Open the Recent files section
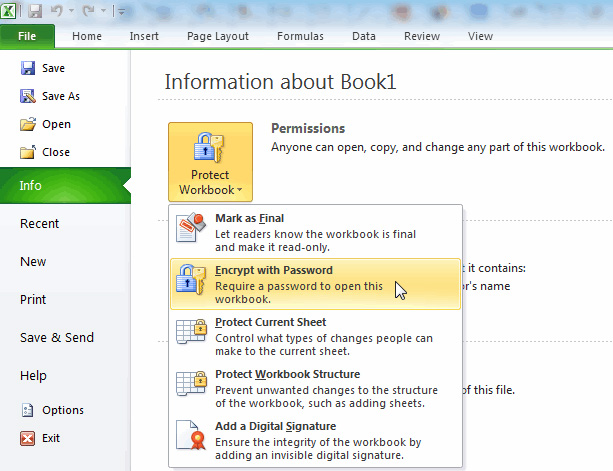613x471 pixels. 40,224
